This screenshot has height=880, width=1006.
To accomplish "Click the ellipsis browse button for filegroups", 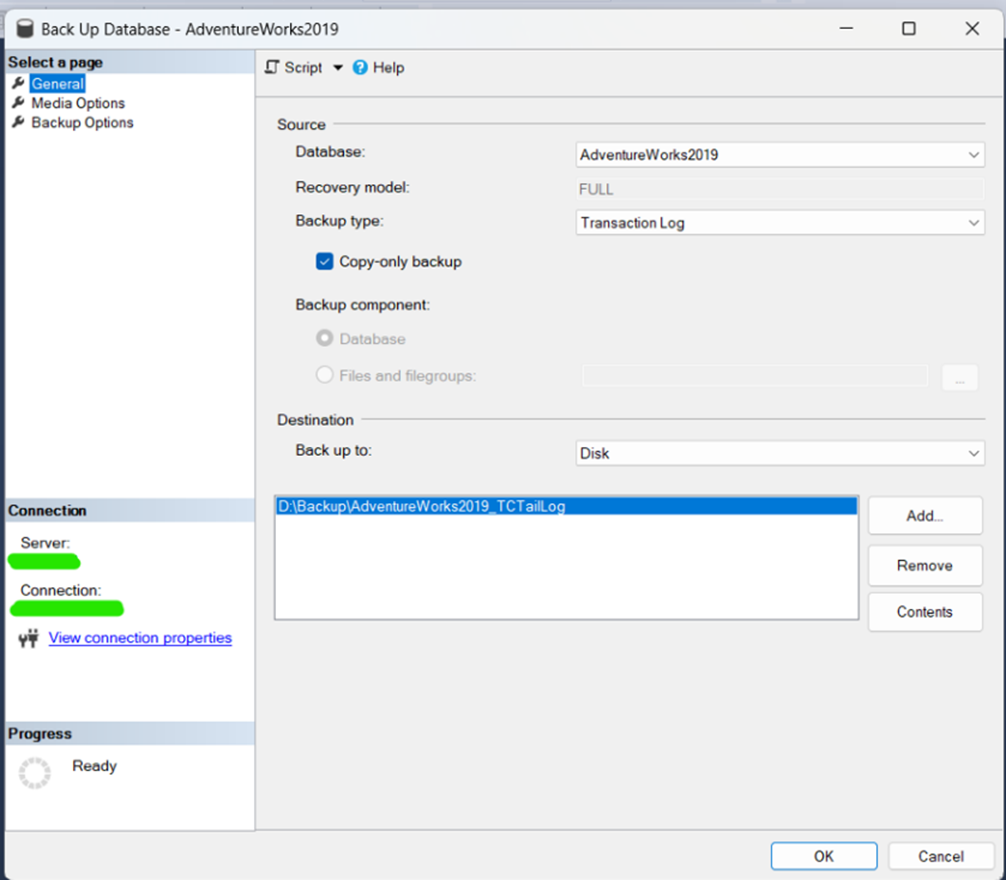I will pos(960,377).
